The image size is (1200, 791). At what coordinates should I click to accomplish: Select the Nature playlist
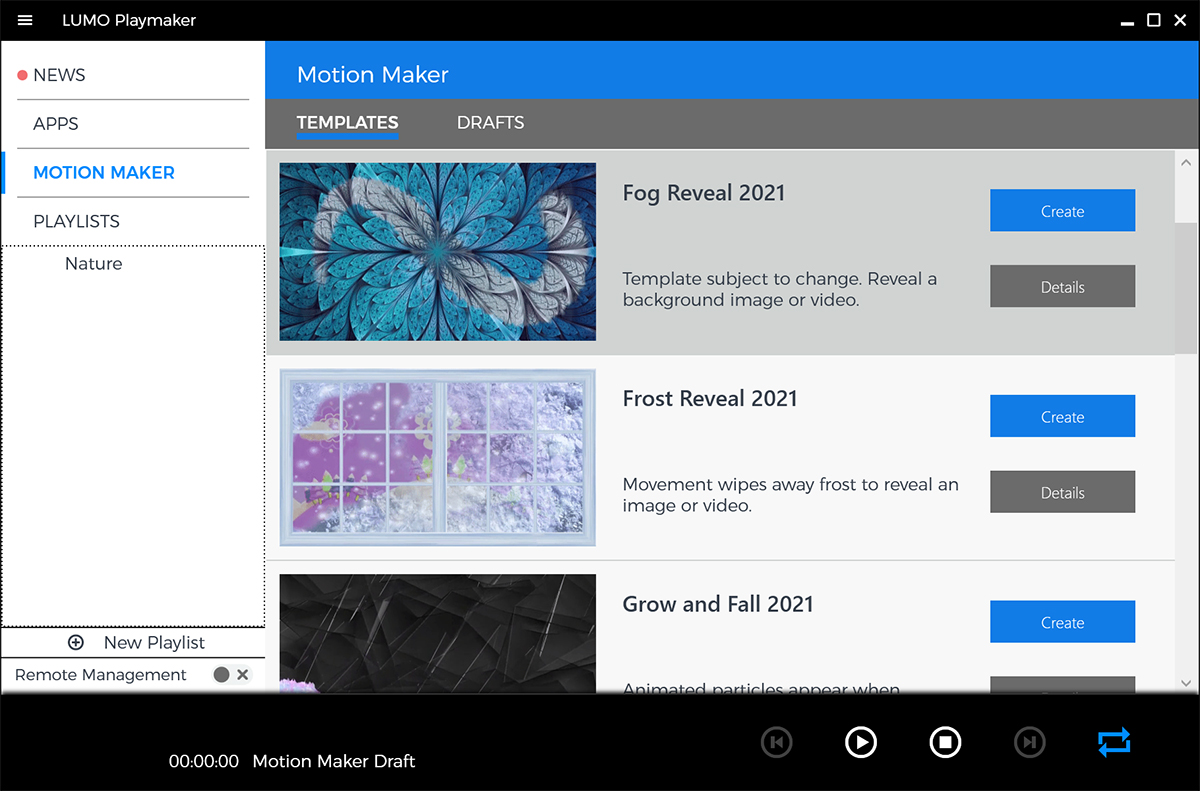point(94,264)
